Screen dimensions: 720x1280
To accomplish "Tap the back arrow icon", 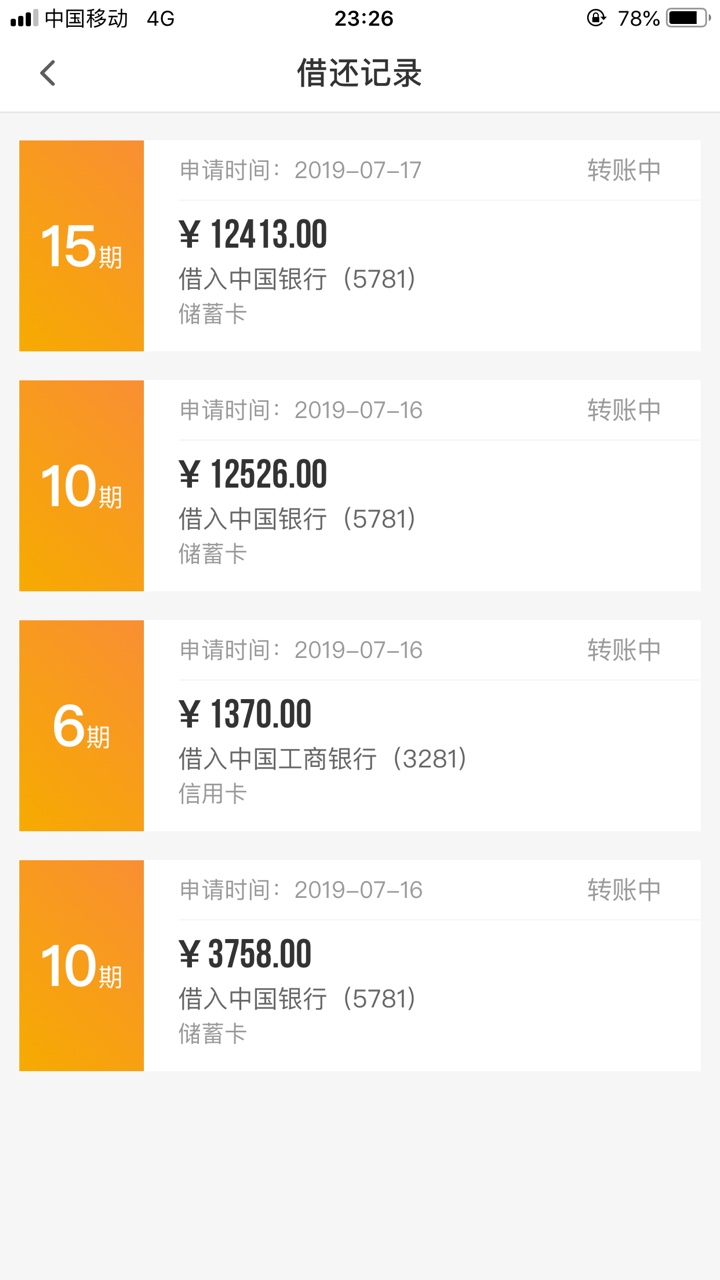I will click(x=47, y=73).
